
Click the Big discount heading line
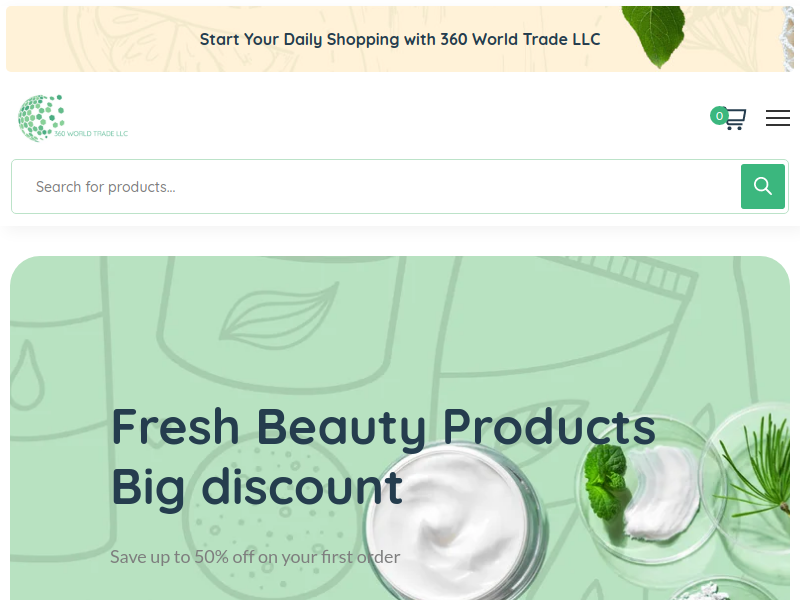pos(257,487)
